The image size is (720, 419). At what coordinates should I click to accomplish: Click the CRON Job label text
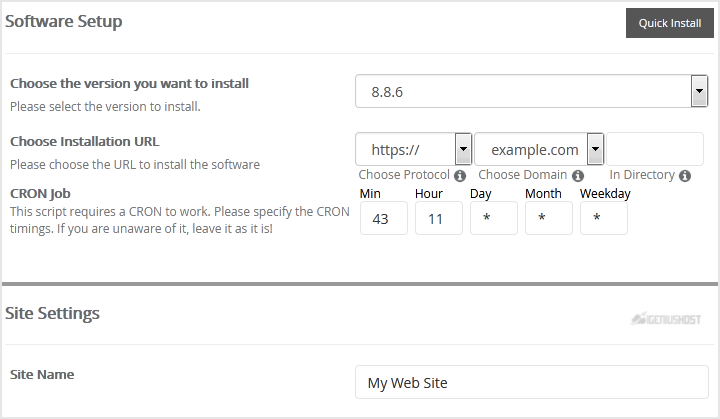click(40, 193)
